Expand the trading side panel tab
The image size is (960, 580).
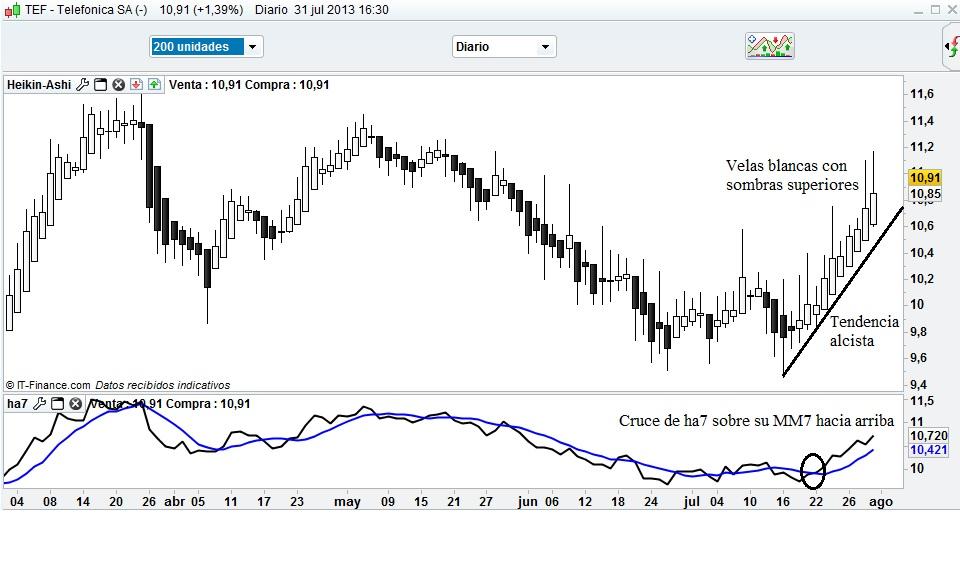(x=951, y=46)
